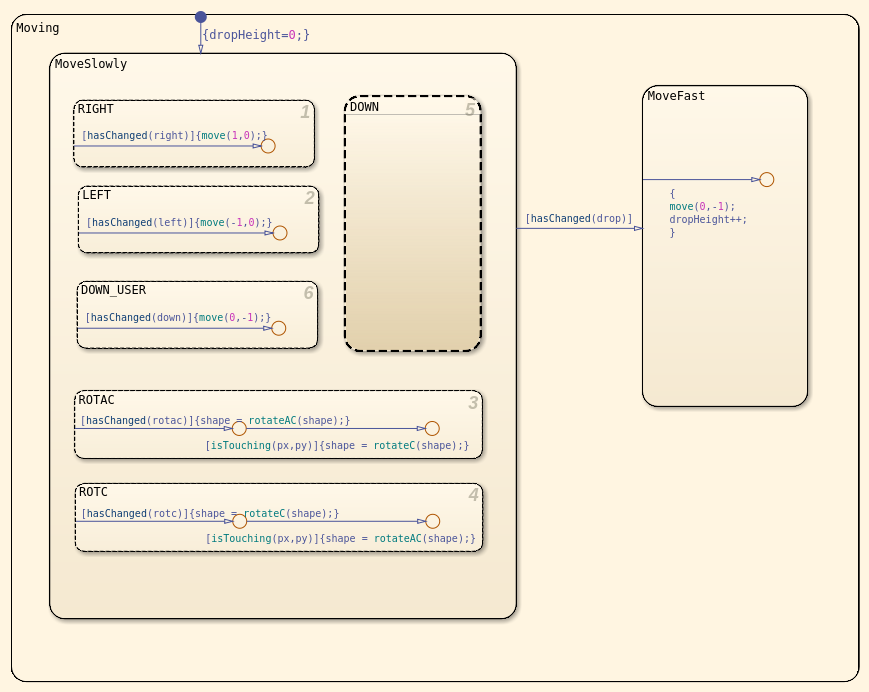
Task: Click the arrowhead of the [hasChanged(drop)] transition
Action: click(638, 228)
